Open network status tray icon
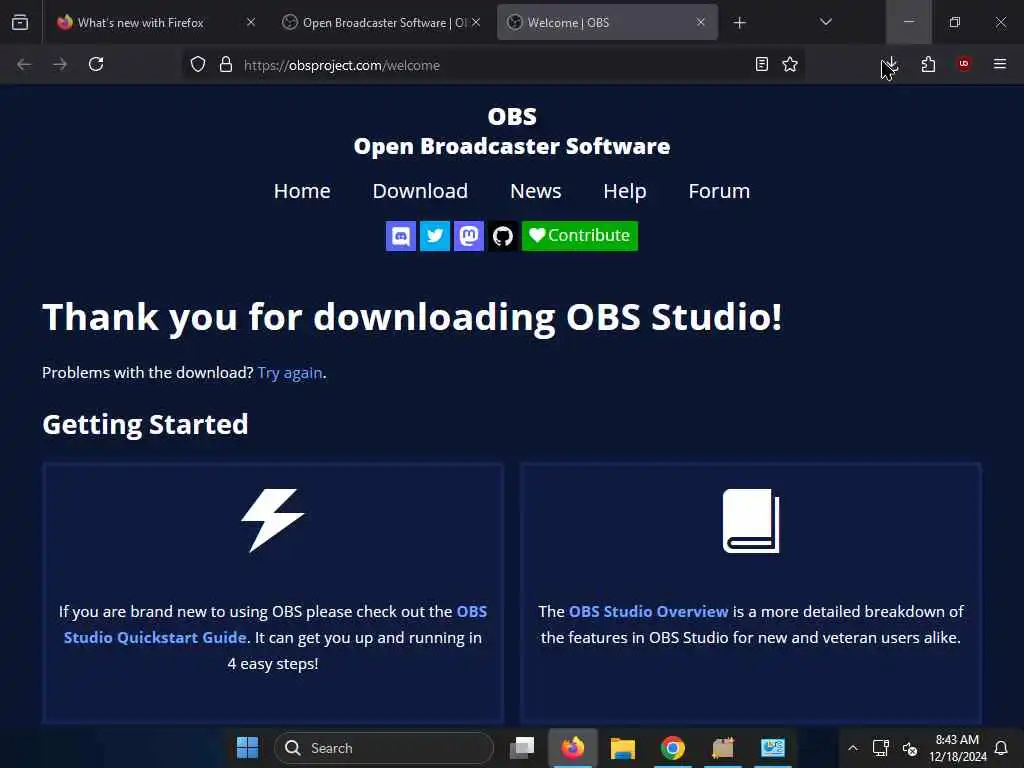This screenshot has width=1024, height=768. click(881, 748)
